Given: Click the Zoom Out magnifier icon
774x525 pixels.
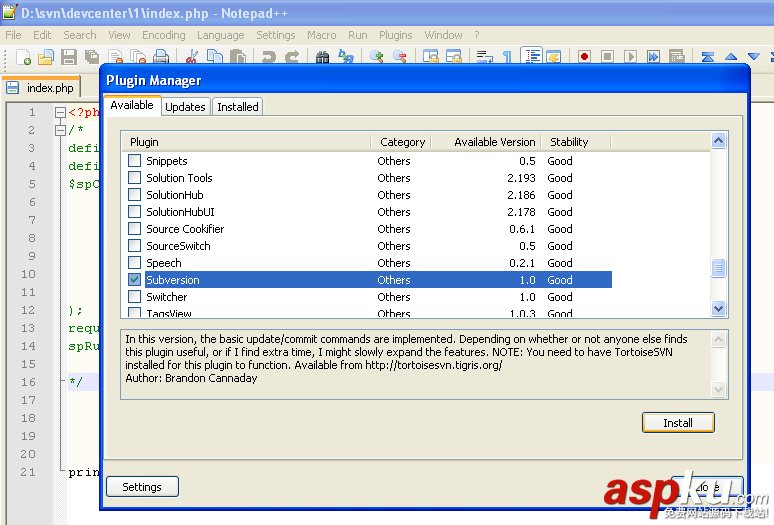Looking at the screenshot, I should coord(400,57).
